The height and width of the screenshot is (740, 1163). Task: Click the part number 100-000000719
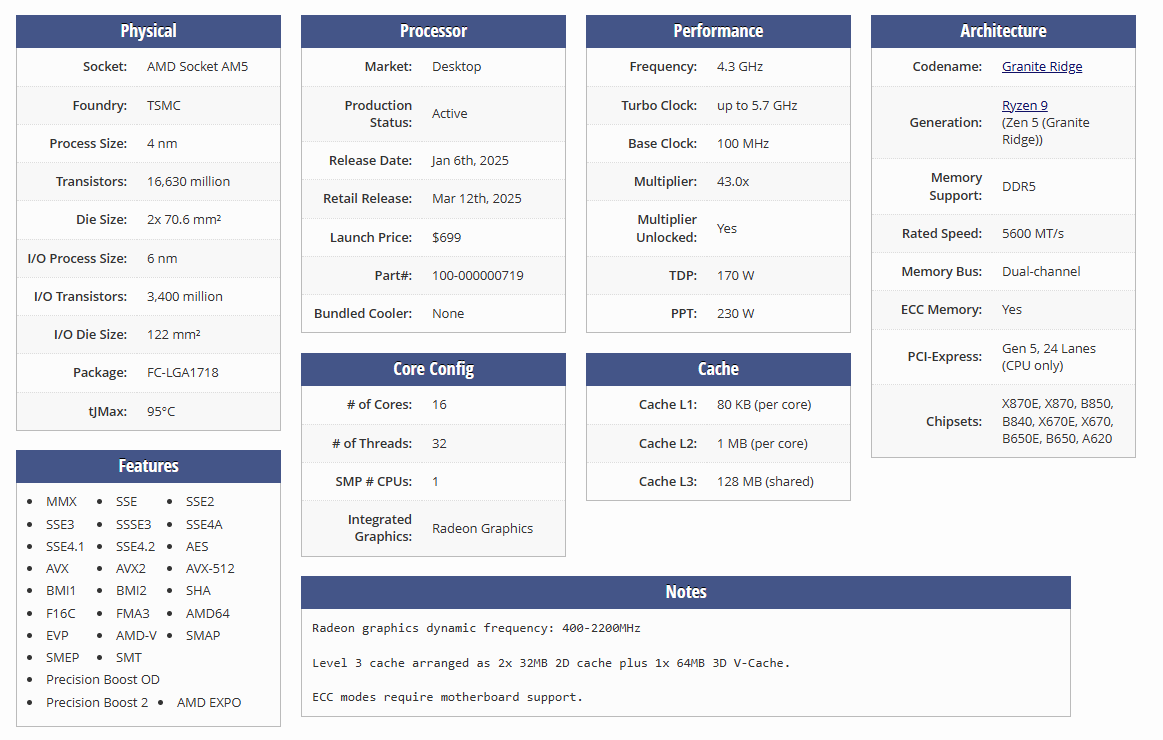pos(477,276)
